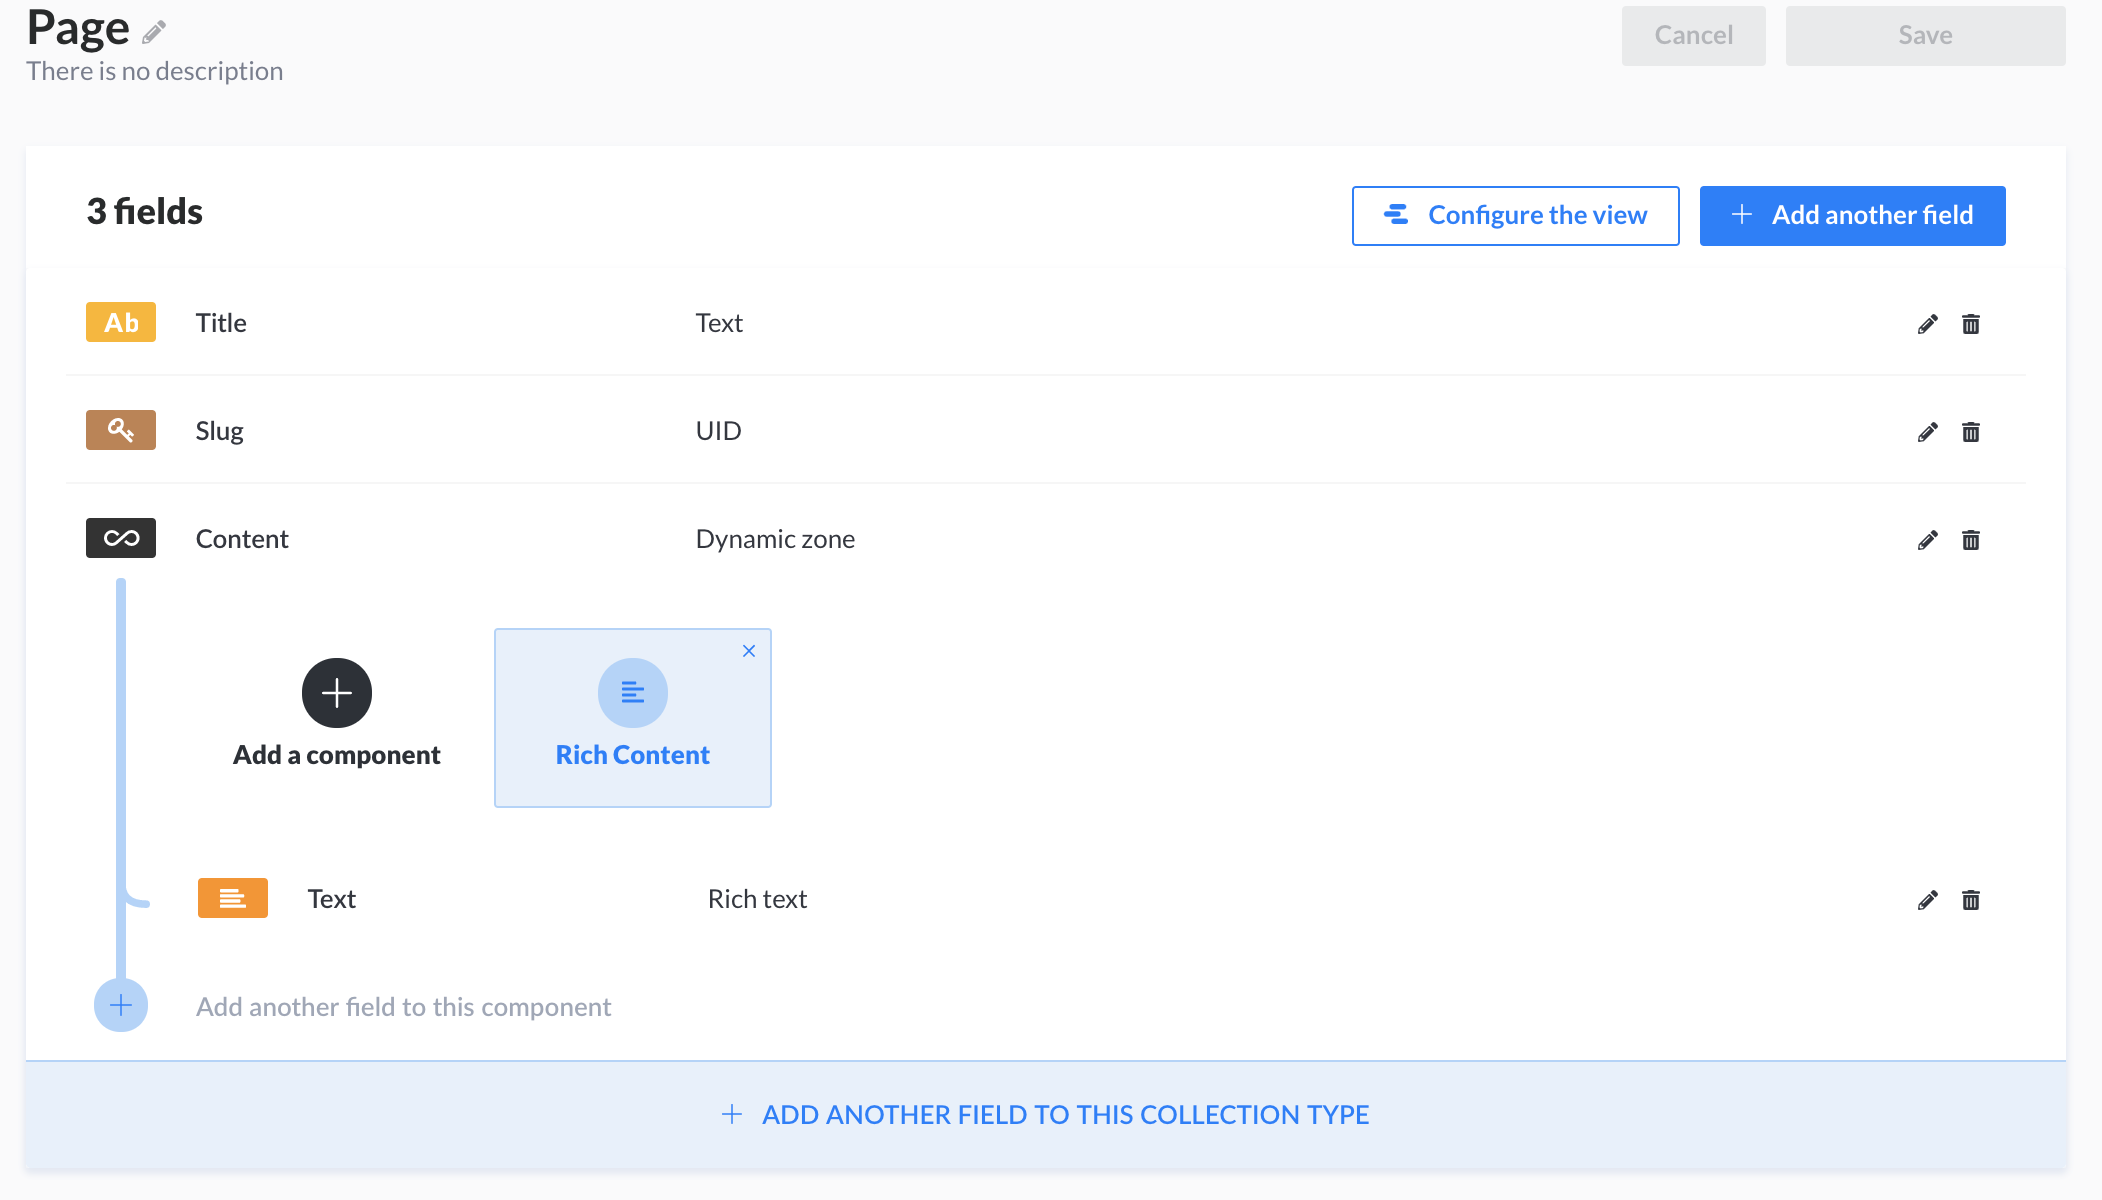Click blue plus to add component field

click(x=121, y=1005)
